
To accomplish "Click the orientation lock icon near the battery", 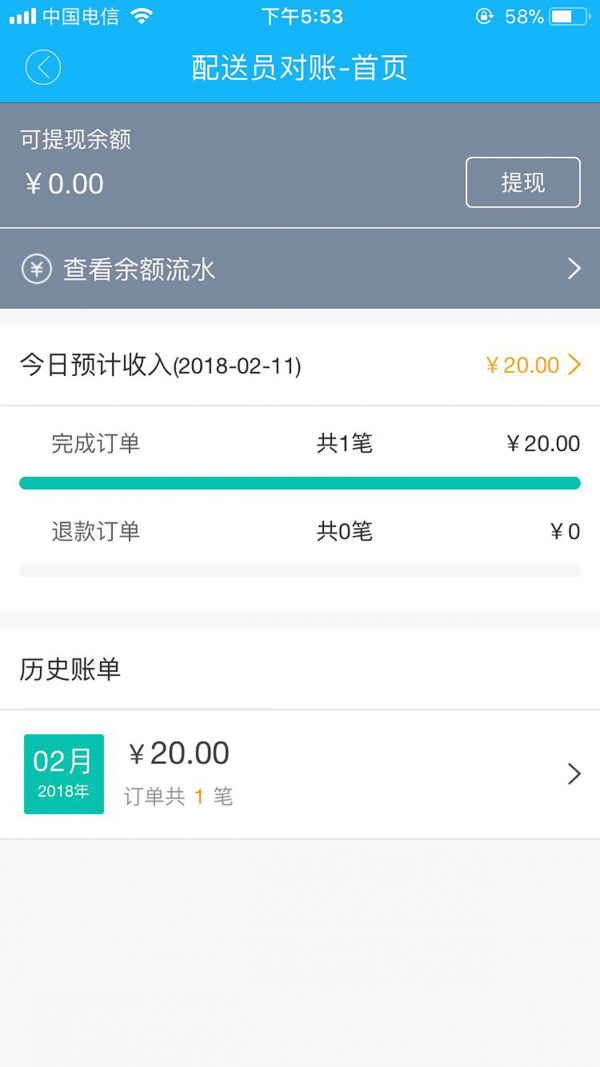I will pyautogui.click(x=486, y=15).
